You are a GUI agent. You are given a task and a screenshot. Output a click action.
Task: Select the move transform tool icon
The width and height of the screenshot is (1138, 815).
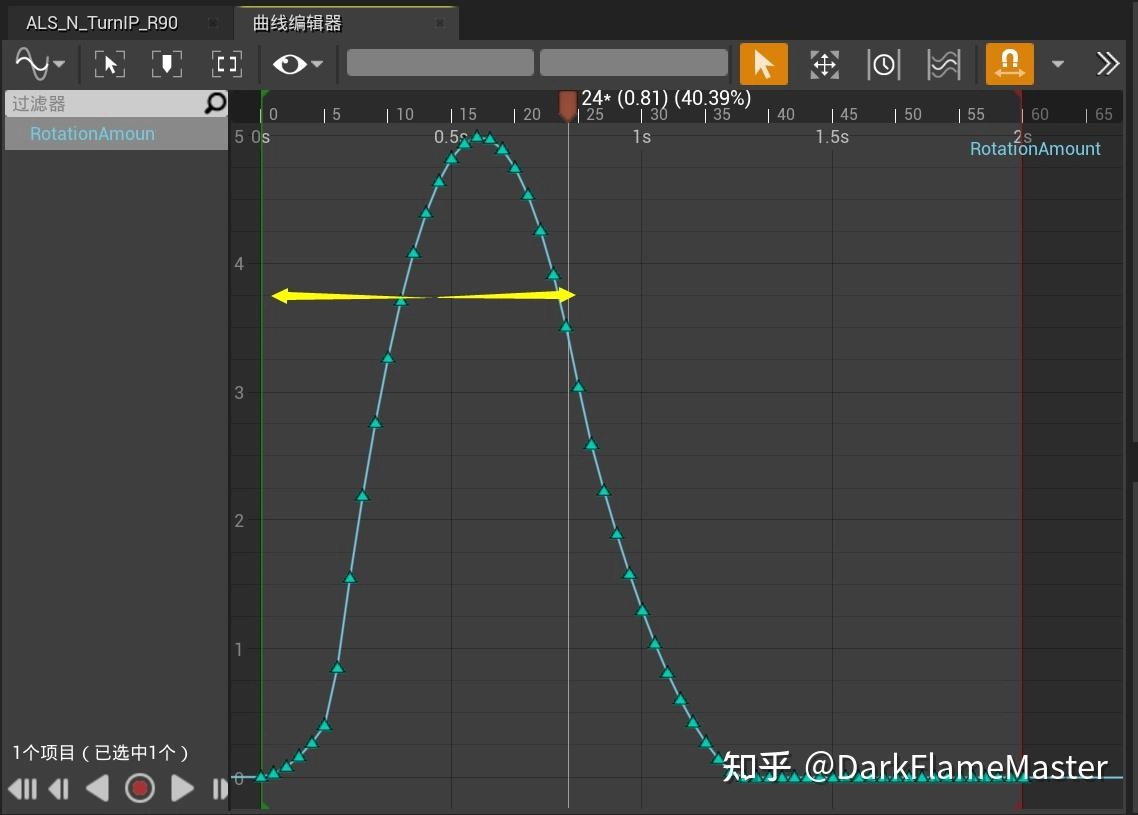point(824,65)
